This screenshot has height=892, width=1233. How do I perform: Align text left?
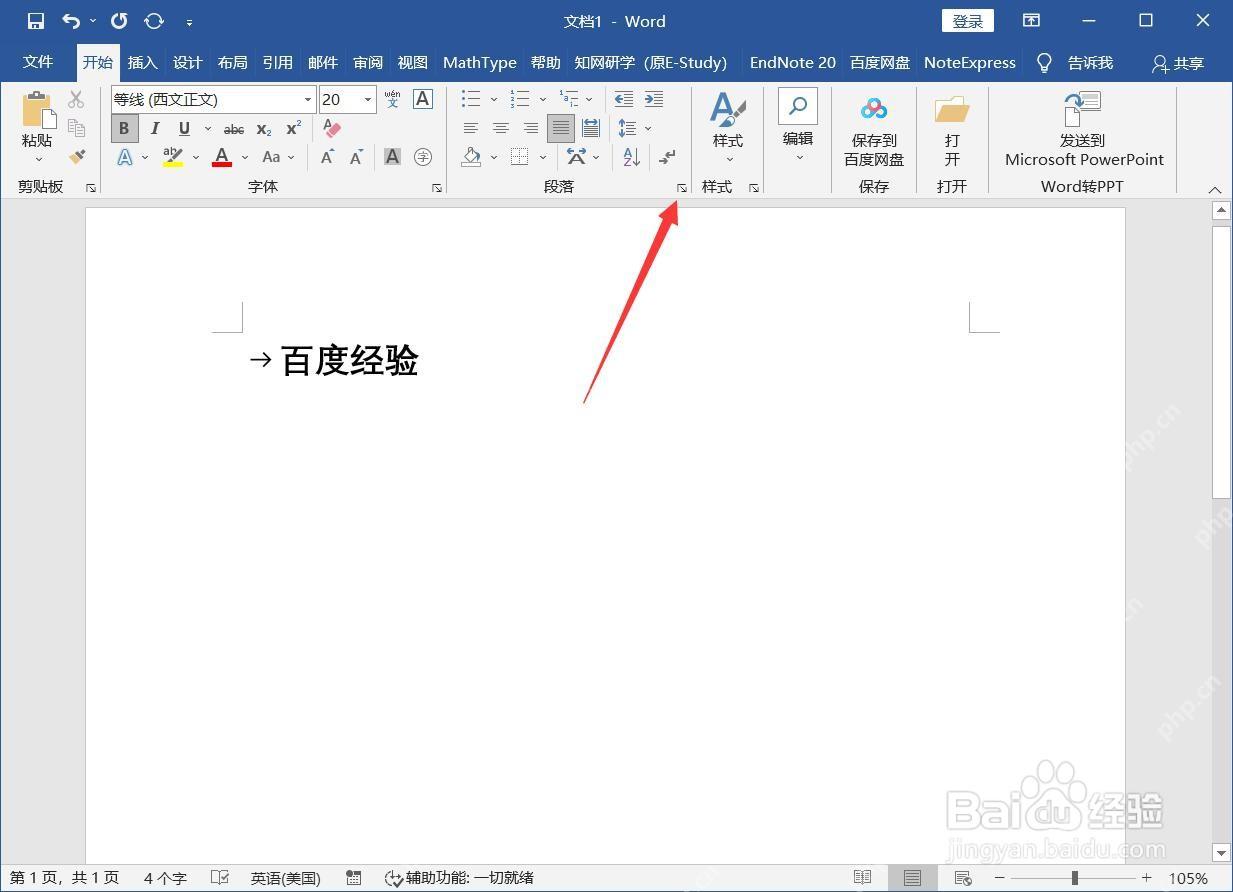(471, 128)
